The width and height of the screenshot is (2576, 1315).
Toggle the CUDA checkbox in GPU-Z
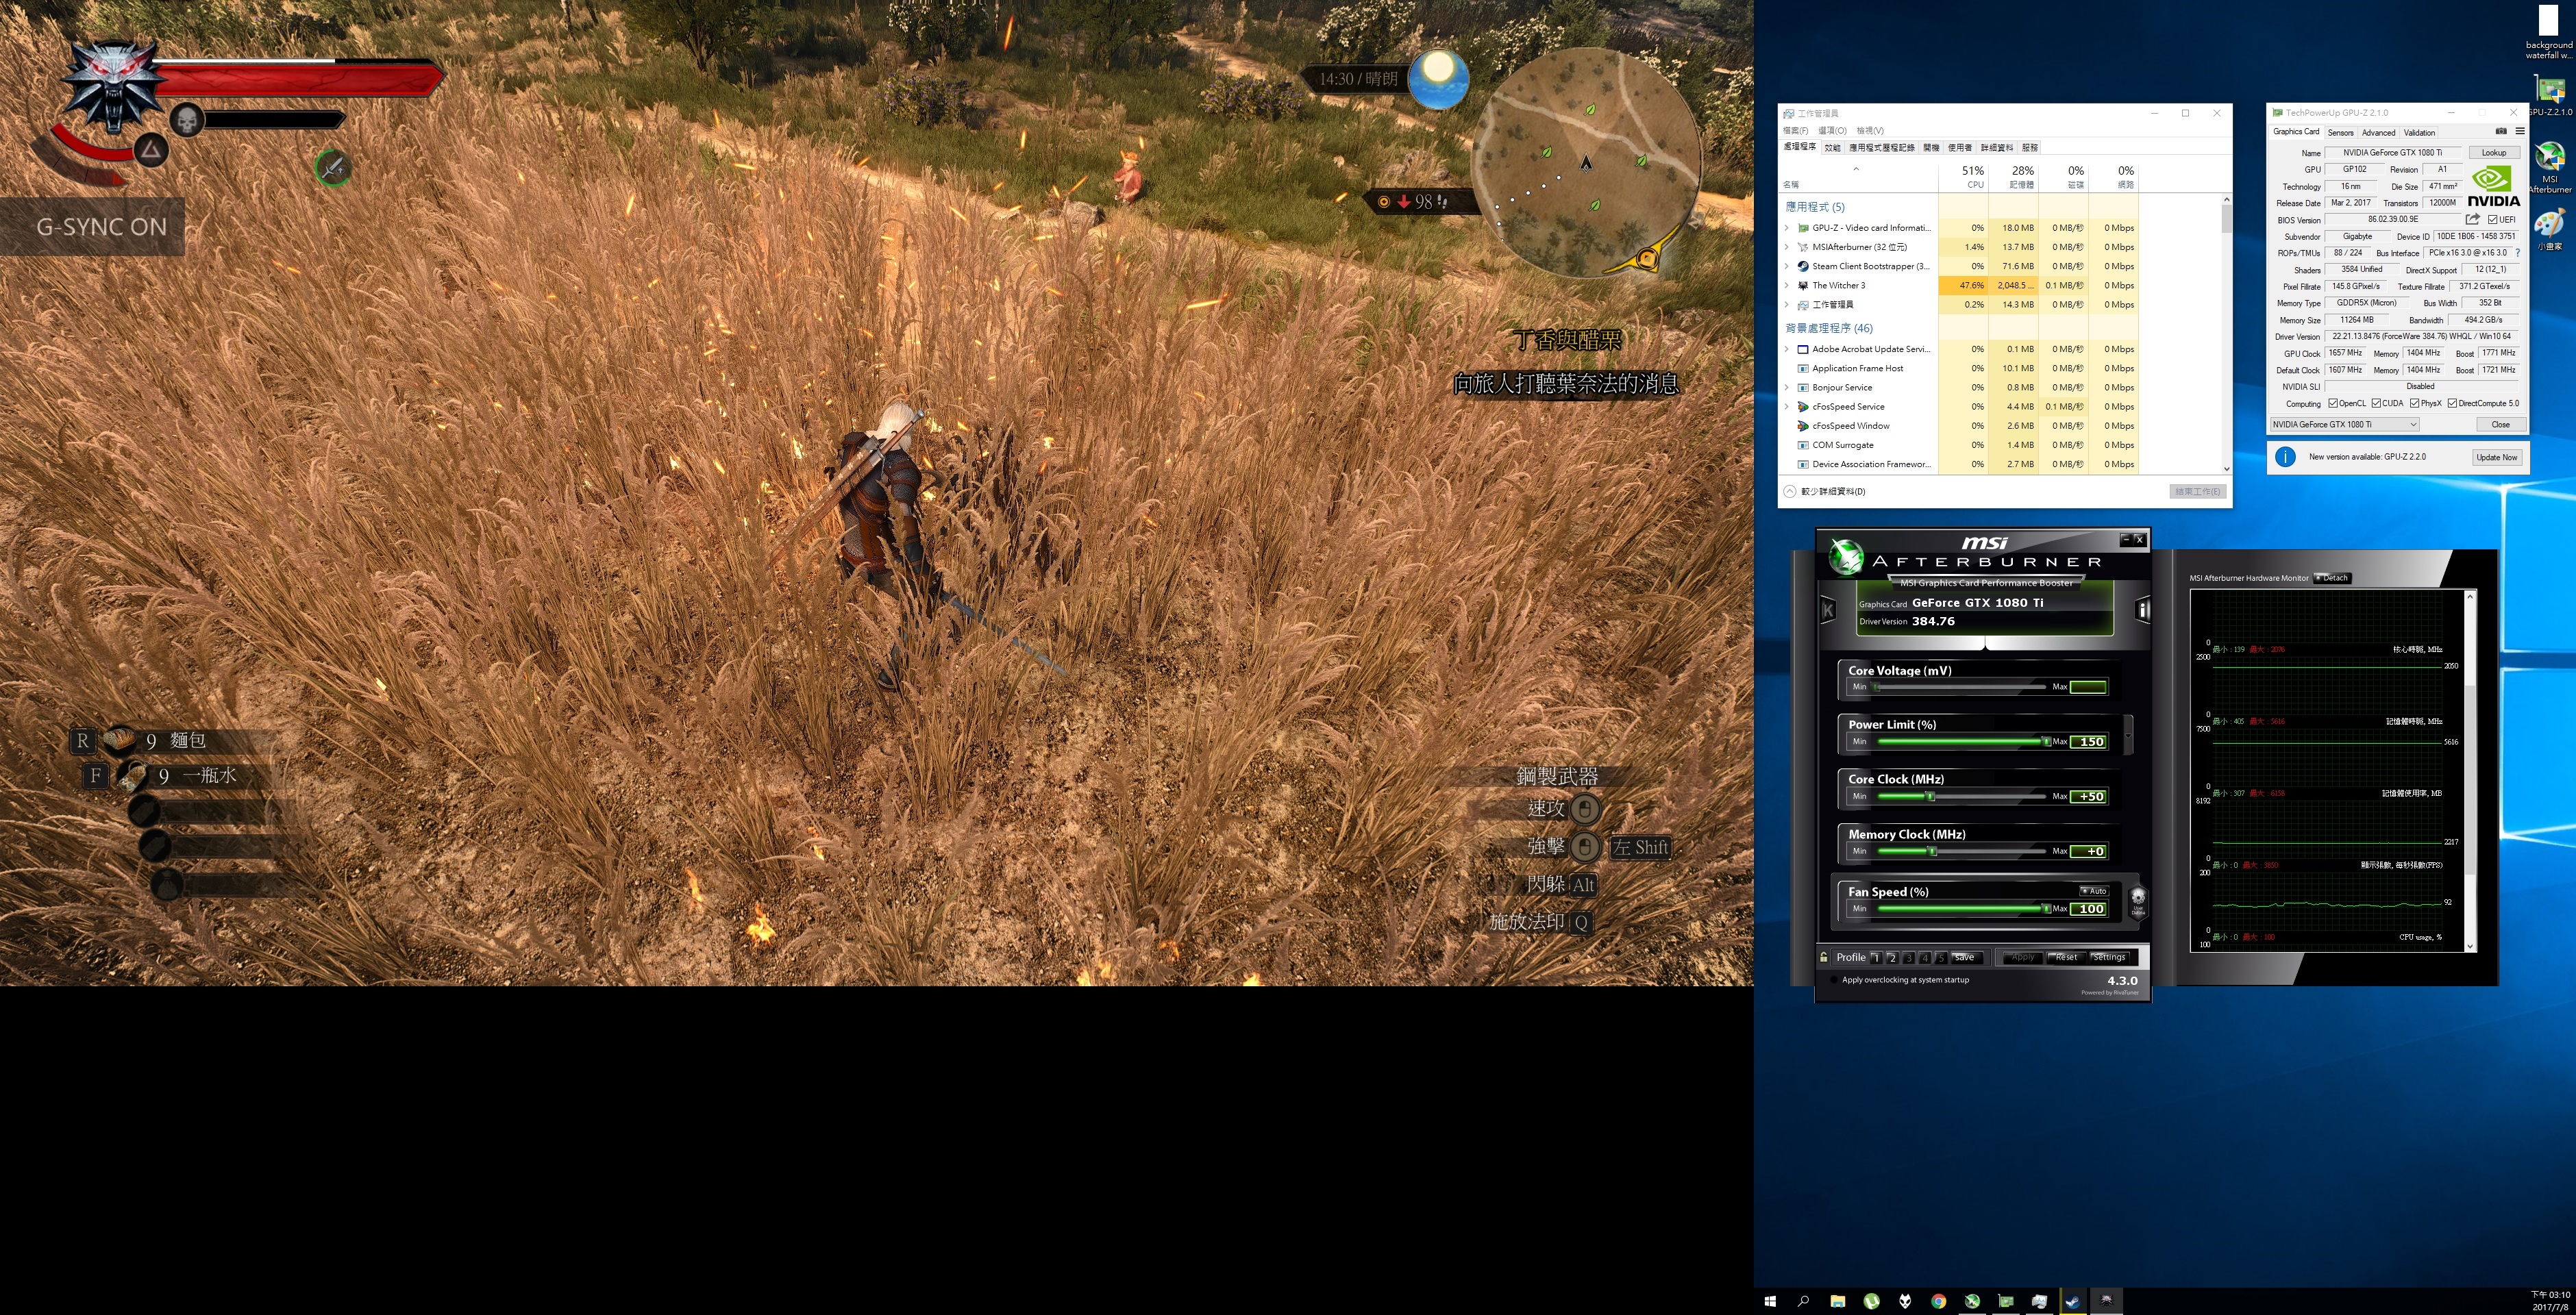(2376, 404)
